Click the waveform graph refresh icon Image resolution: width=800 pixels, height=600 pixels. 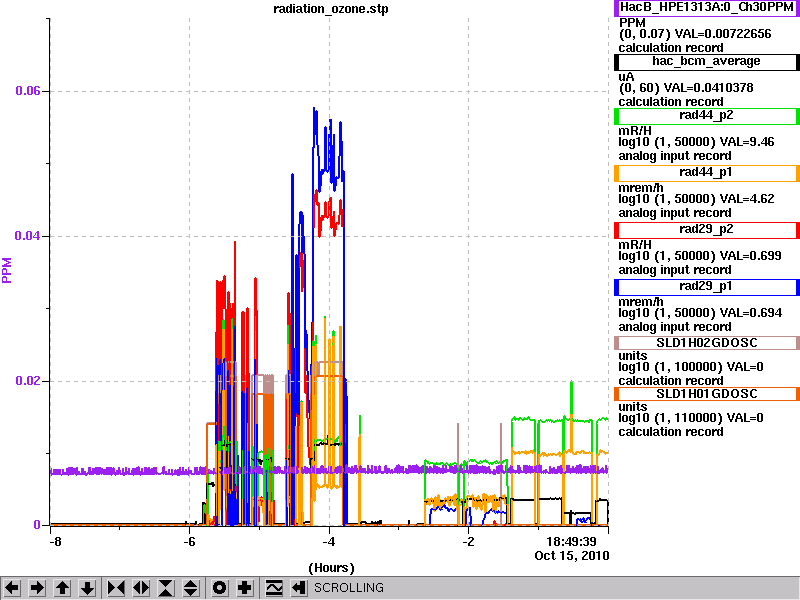coord(274,588)
